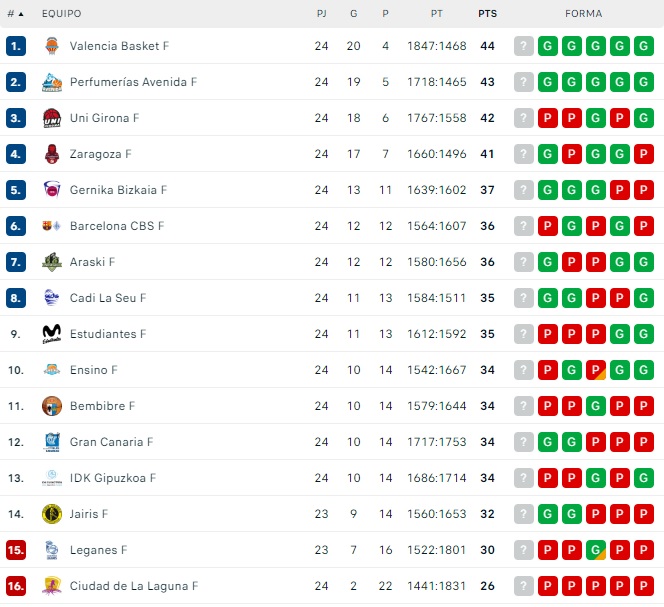
Task: Click the Valencia Basket F team logo
Action: click(52, 46)
